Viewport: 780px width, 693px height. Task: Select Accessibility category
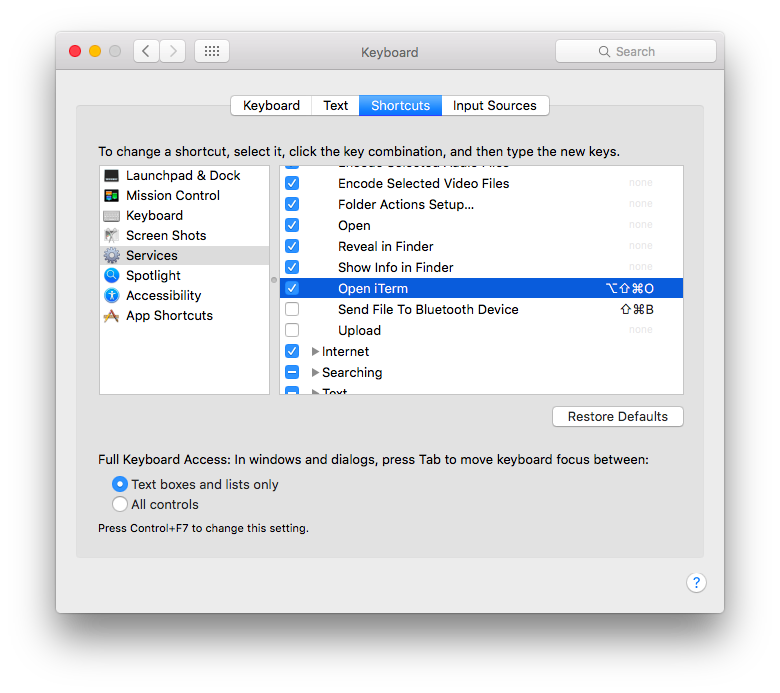pos(185,296)
